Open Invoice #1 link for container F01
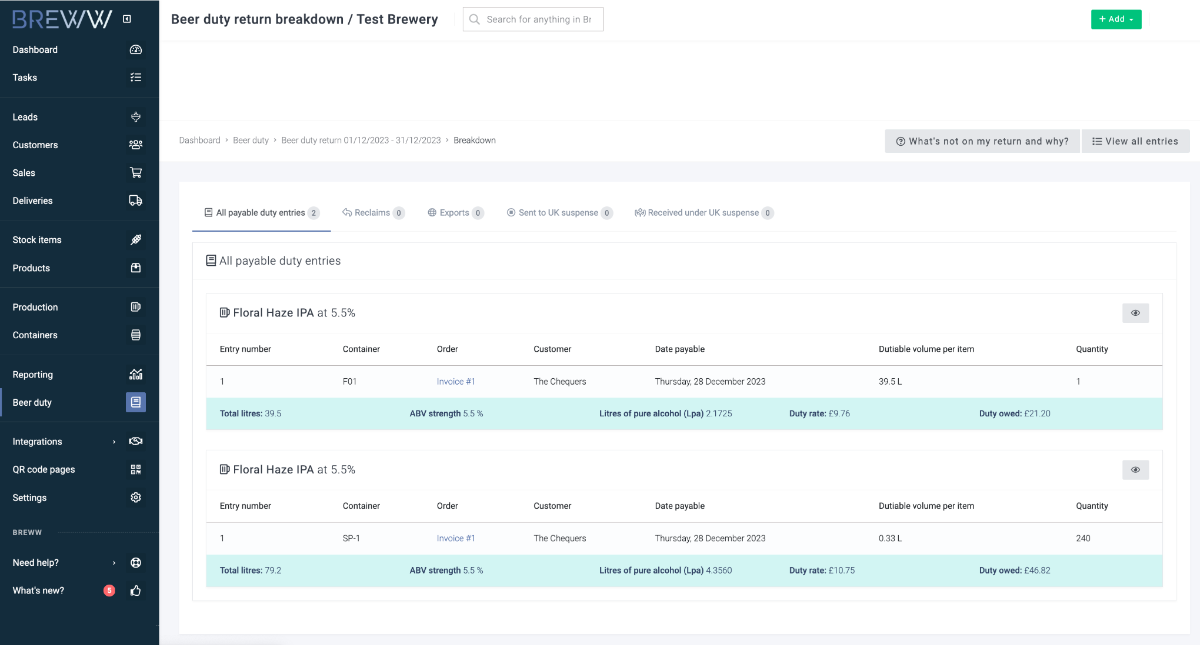The image size is (1200, 645). point(455,382)
